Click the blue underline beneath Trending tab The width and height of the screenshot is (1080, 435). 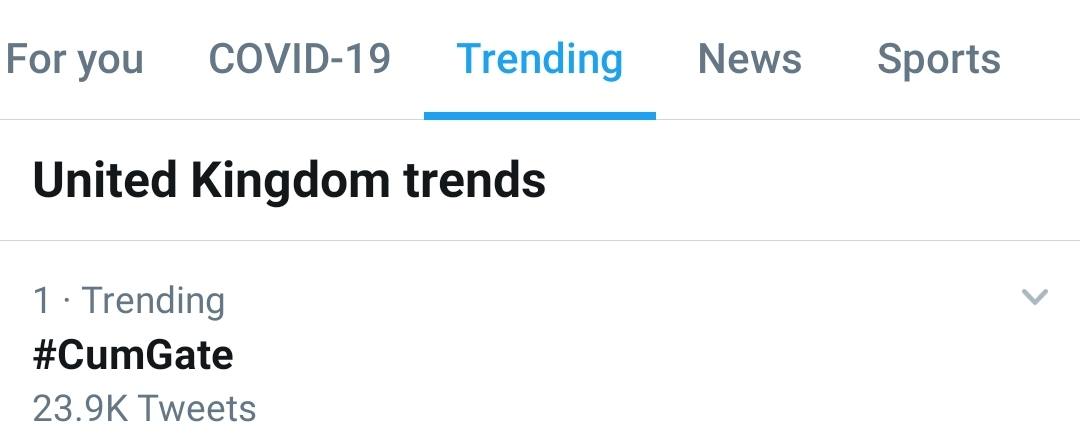click(x=539, y=115)
